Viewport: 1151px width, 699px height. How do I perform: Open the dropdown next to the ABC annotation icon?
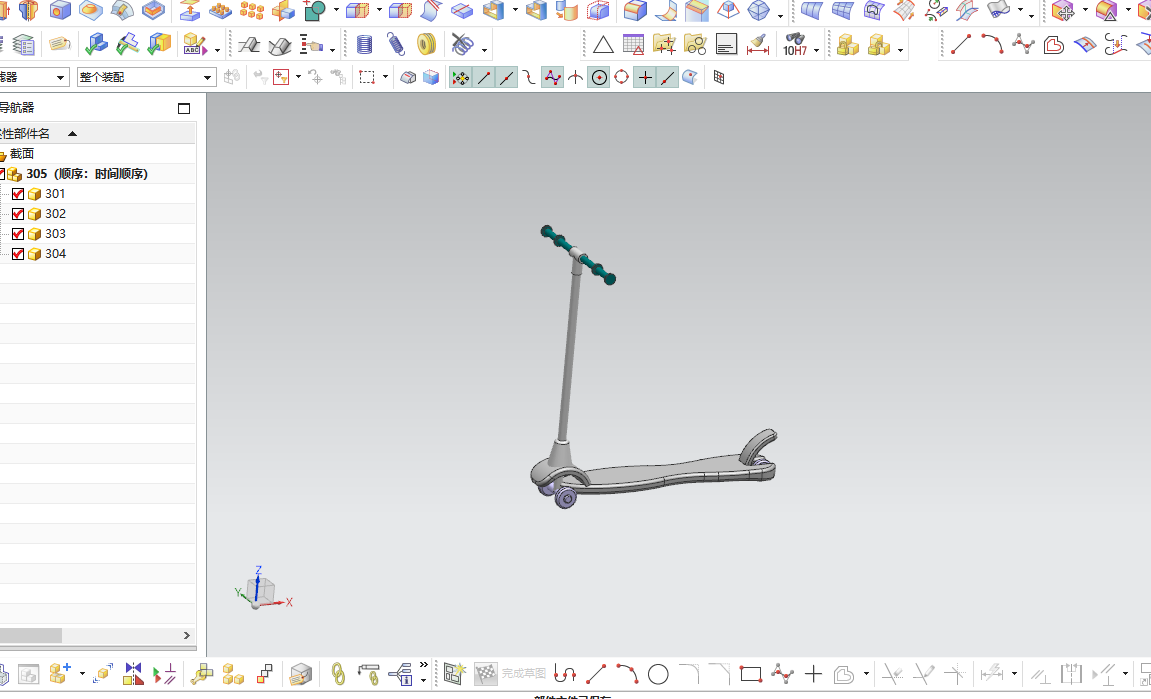(x=217, y=50)
